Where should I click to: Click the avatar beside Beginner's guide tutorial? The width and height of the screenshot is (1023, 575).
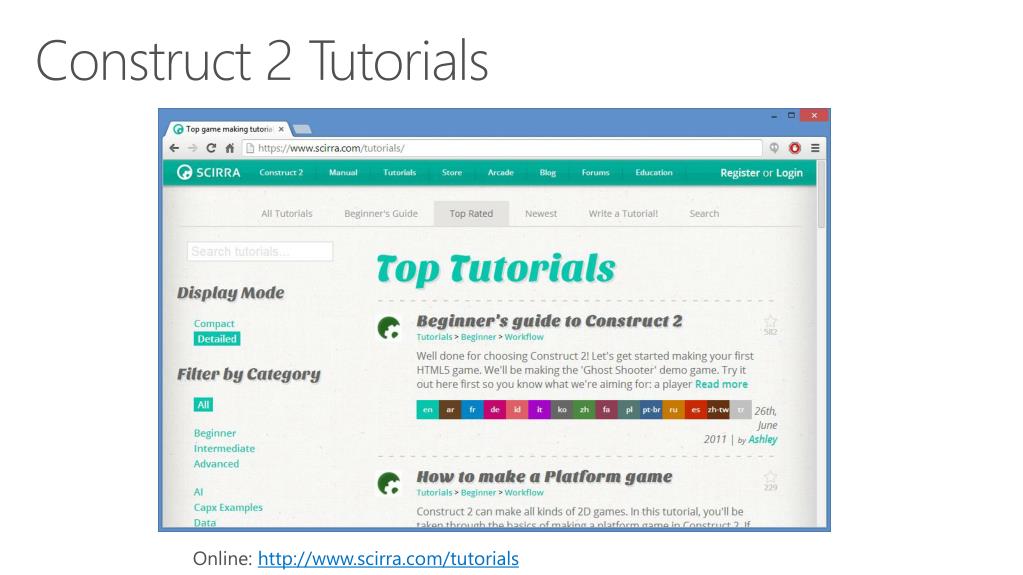(x=389, y=328)
